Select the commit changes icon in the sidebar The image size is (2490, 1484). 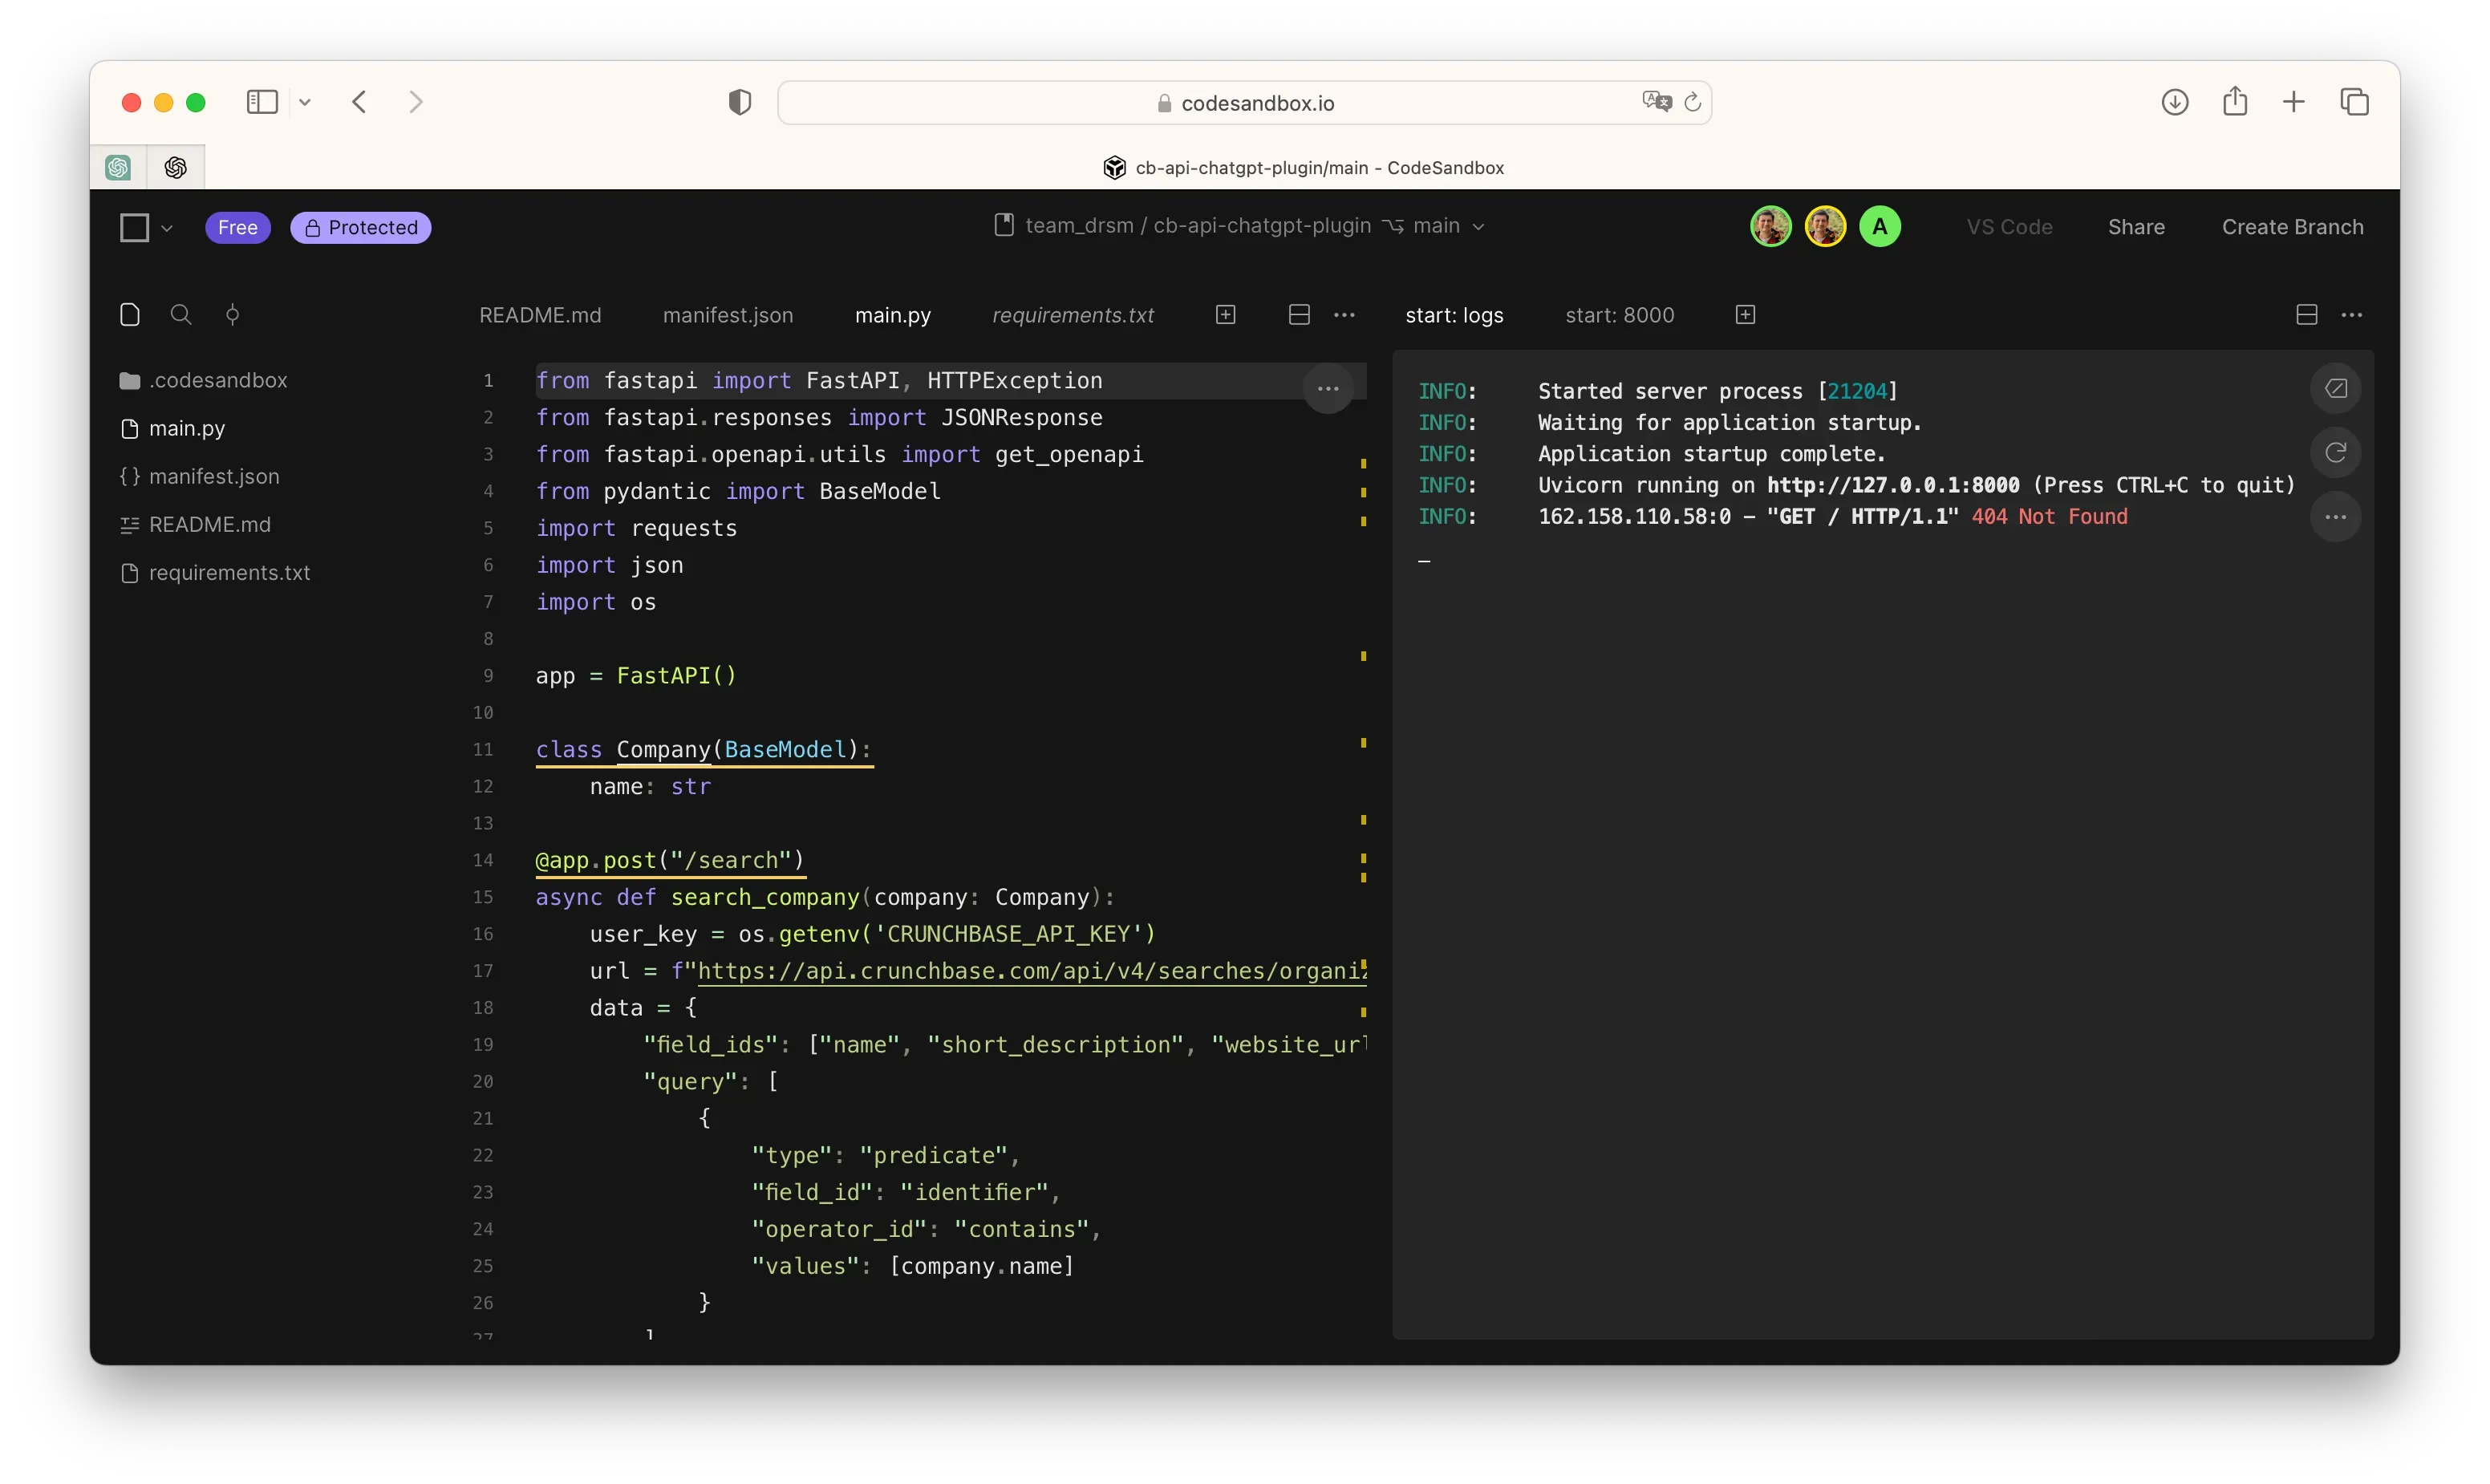tap(233, 315)
